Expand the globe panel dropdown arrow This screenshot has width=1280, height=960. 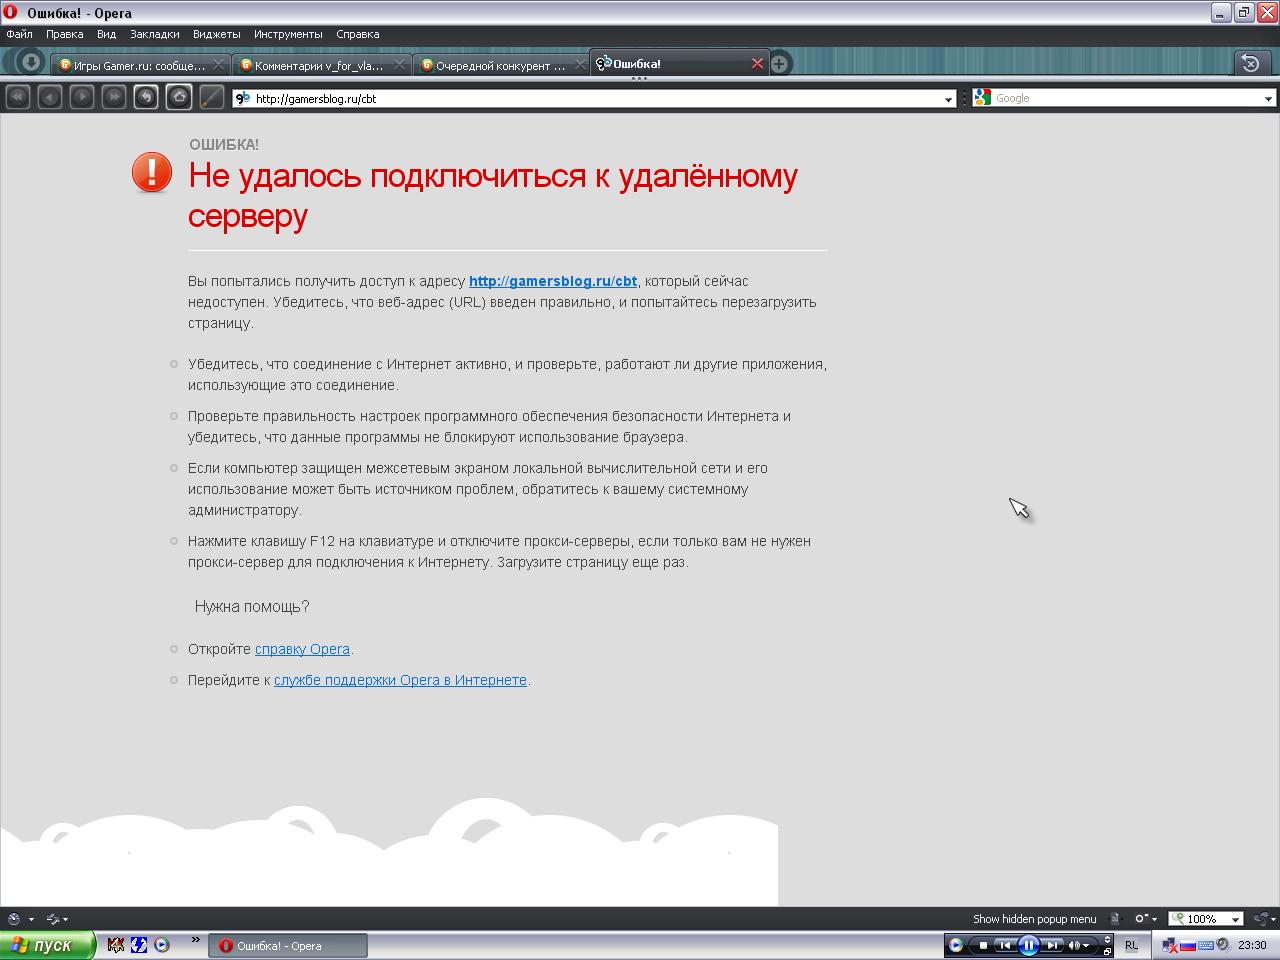tap(31, 919)
